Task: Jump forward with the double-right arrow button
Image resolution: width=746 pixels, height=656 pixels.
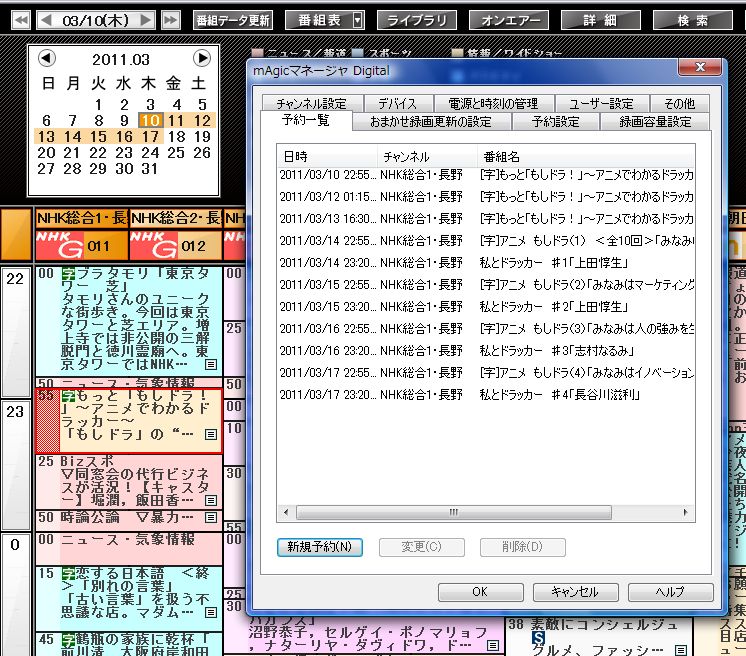Action: coord(171,20)
